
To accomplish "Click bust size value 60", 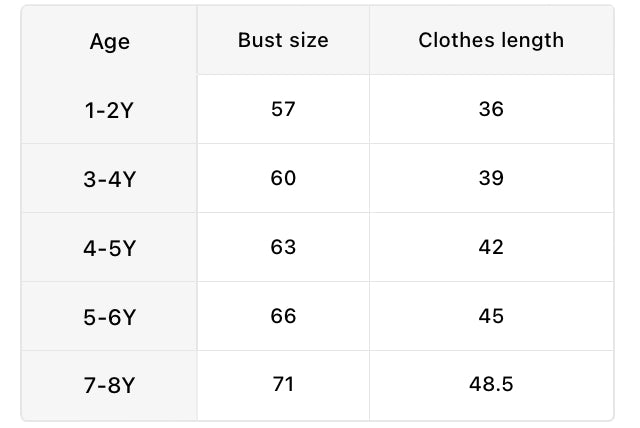I will pos(283,178).
